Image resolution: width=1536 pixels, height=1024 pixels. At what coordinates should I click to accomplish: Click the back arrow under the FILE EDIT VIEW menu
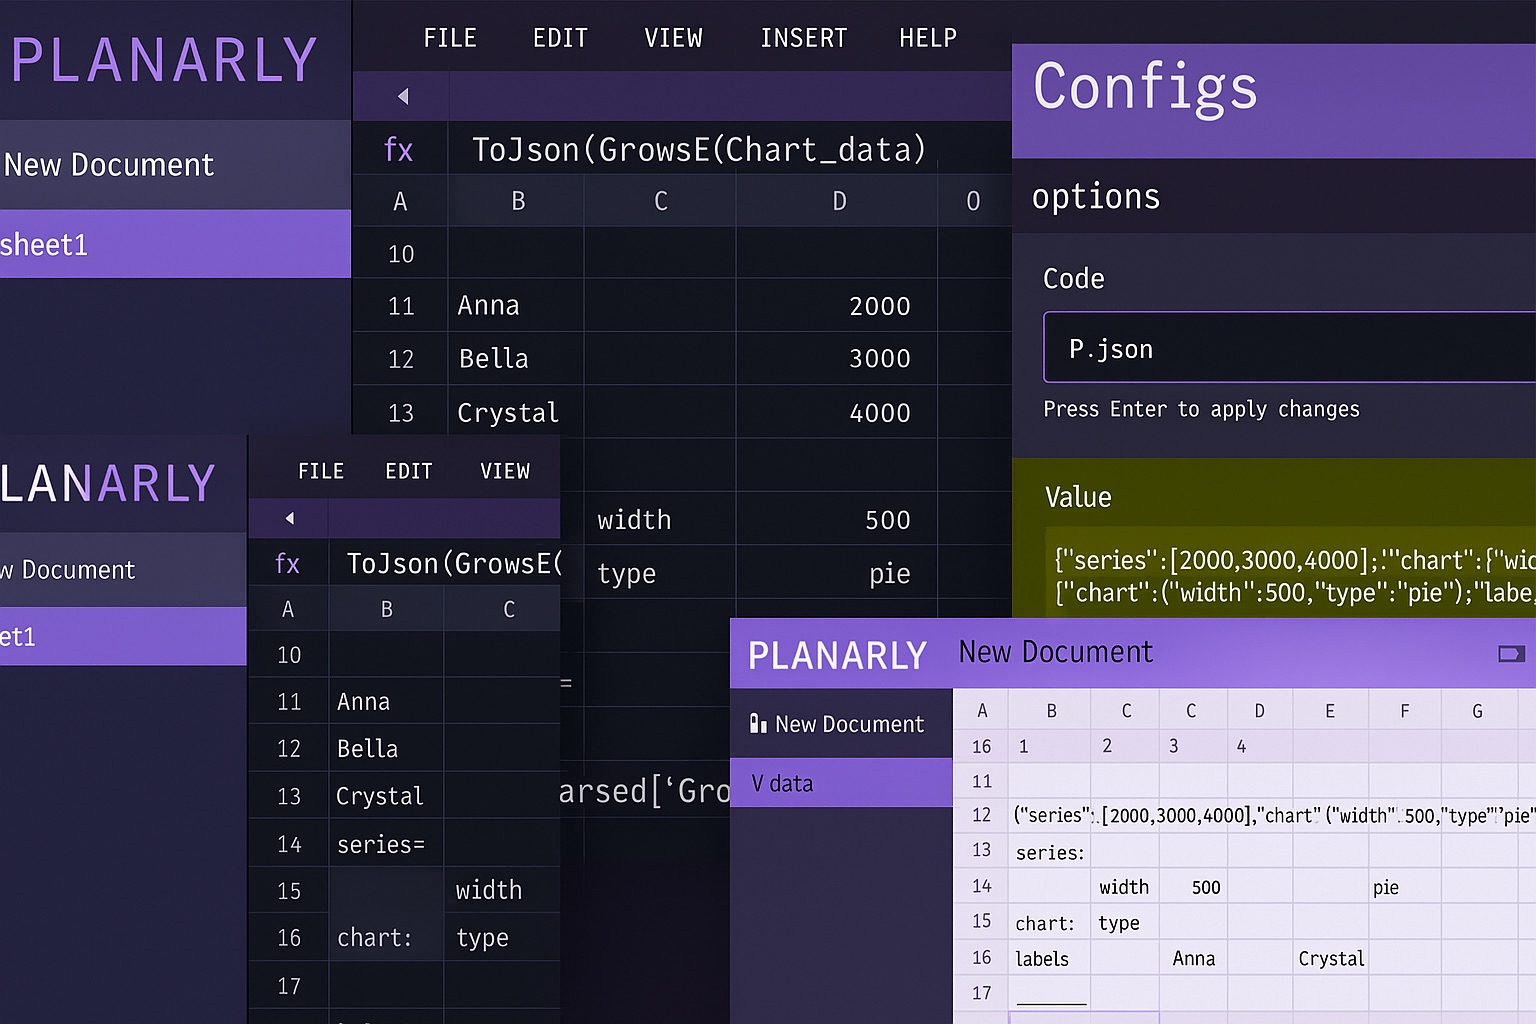pyautogui.click(x=290, y=518)
